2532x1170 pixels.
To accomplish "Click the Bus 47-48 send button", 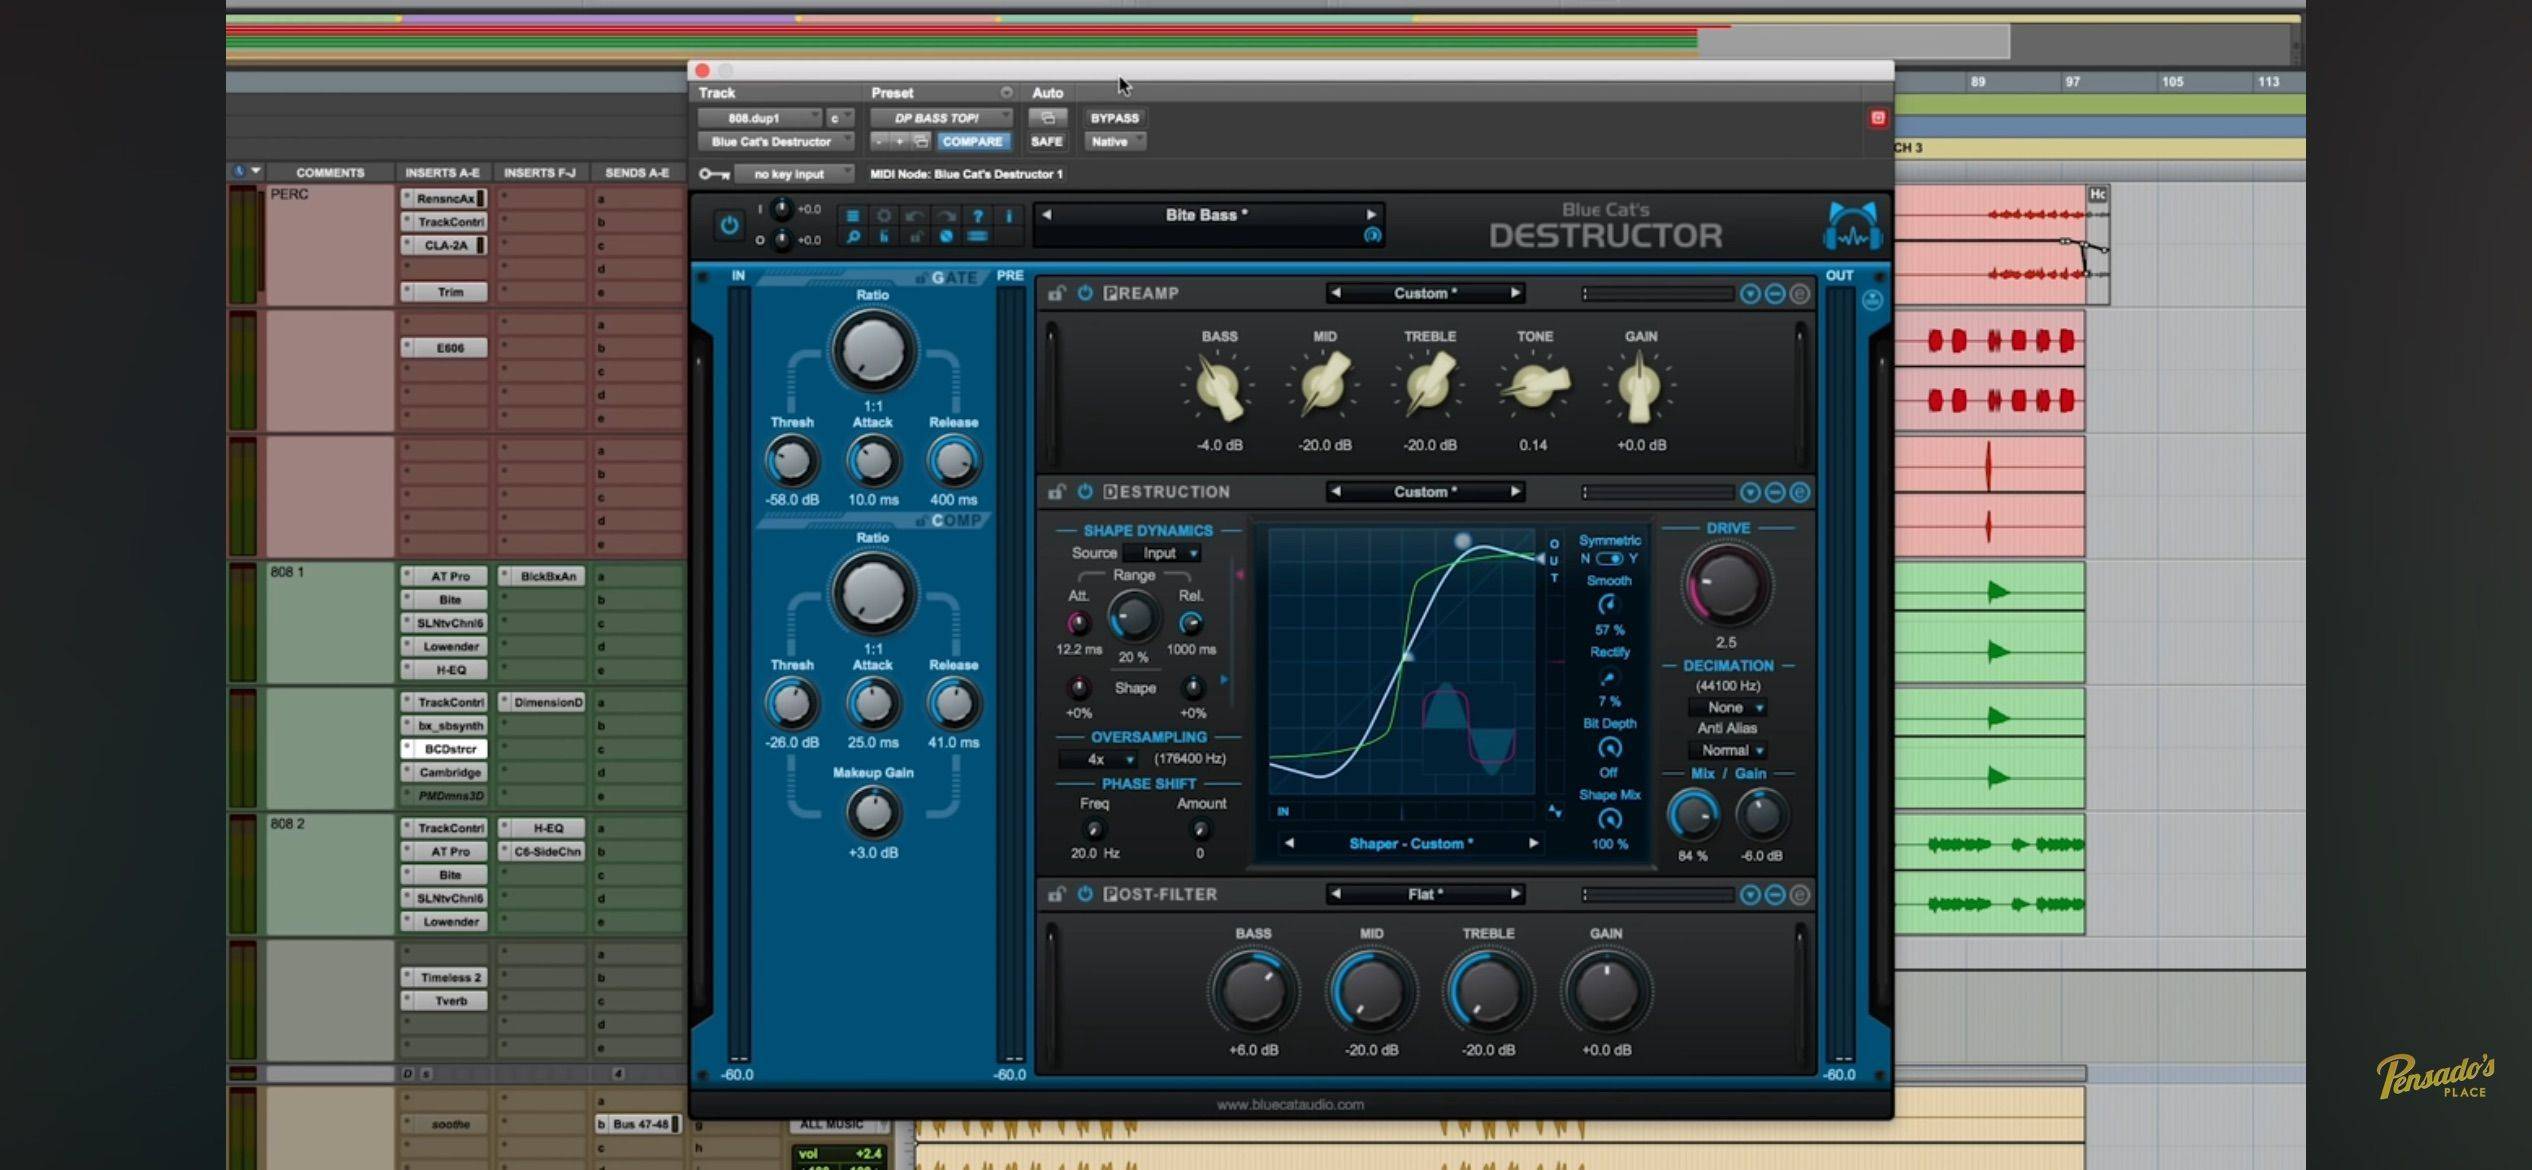I will click(639, 1124).
